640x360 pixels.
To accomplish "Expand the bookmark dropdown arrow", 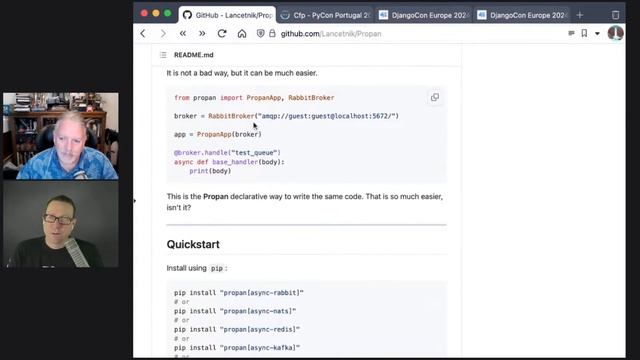I will (x=597, y=34).
